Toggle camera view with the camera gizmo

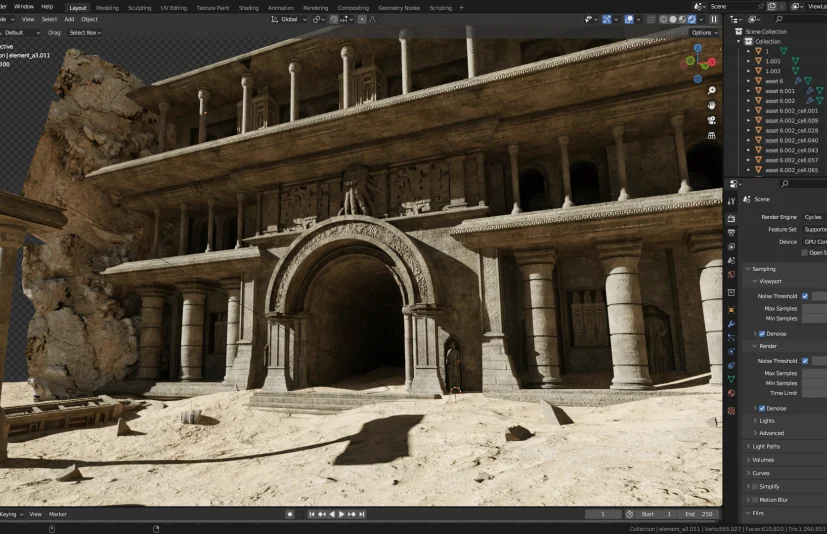710,120
